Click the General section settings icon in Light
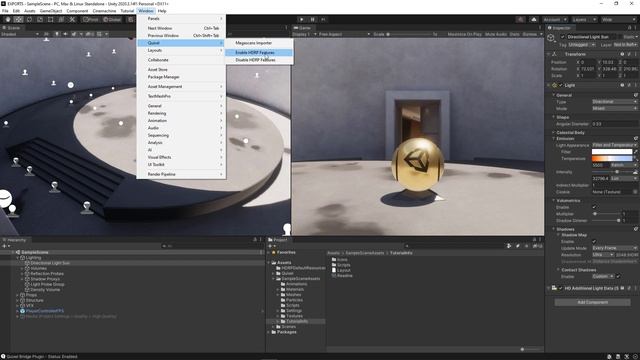The height and width of the screenshot is (360, 640). (x=636, y=95)
